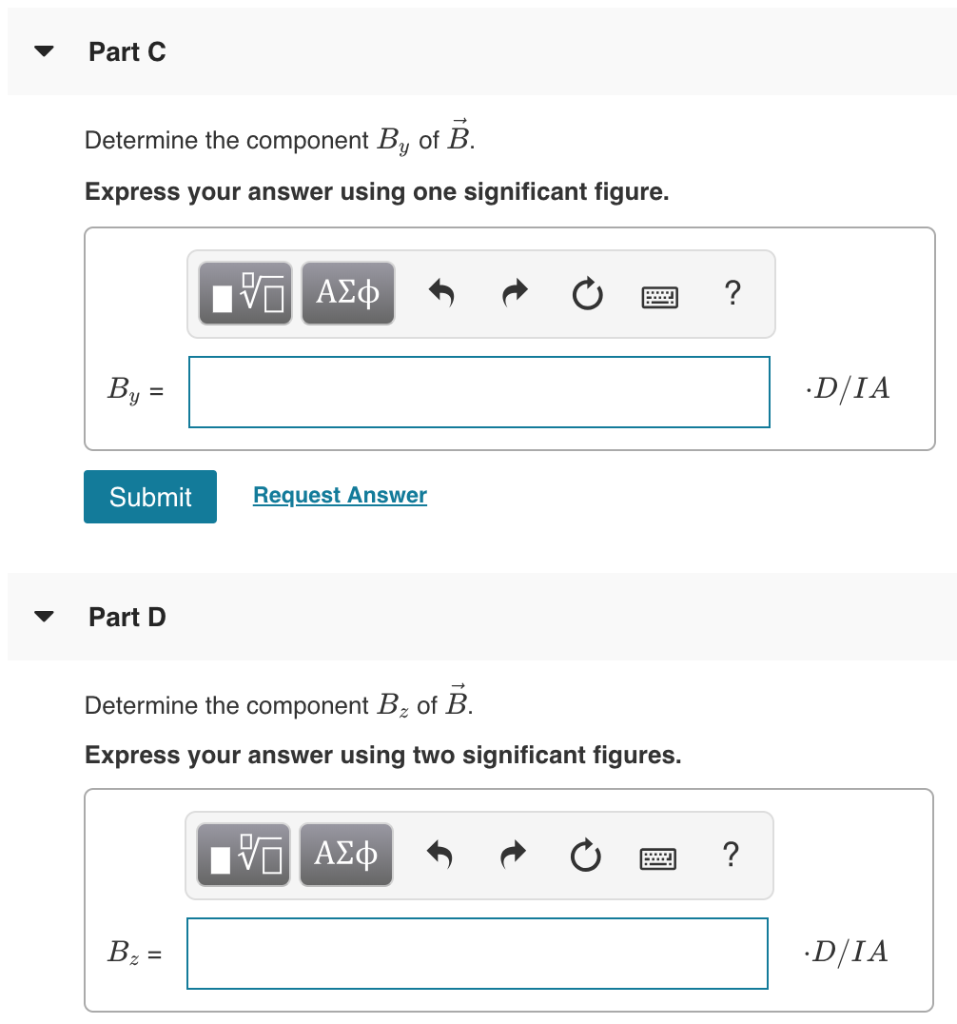Open Greek symbols palette in Part C
Image resolution: width=957 pixels, height=1024 pixels.
click(347, 294)
